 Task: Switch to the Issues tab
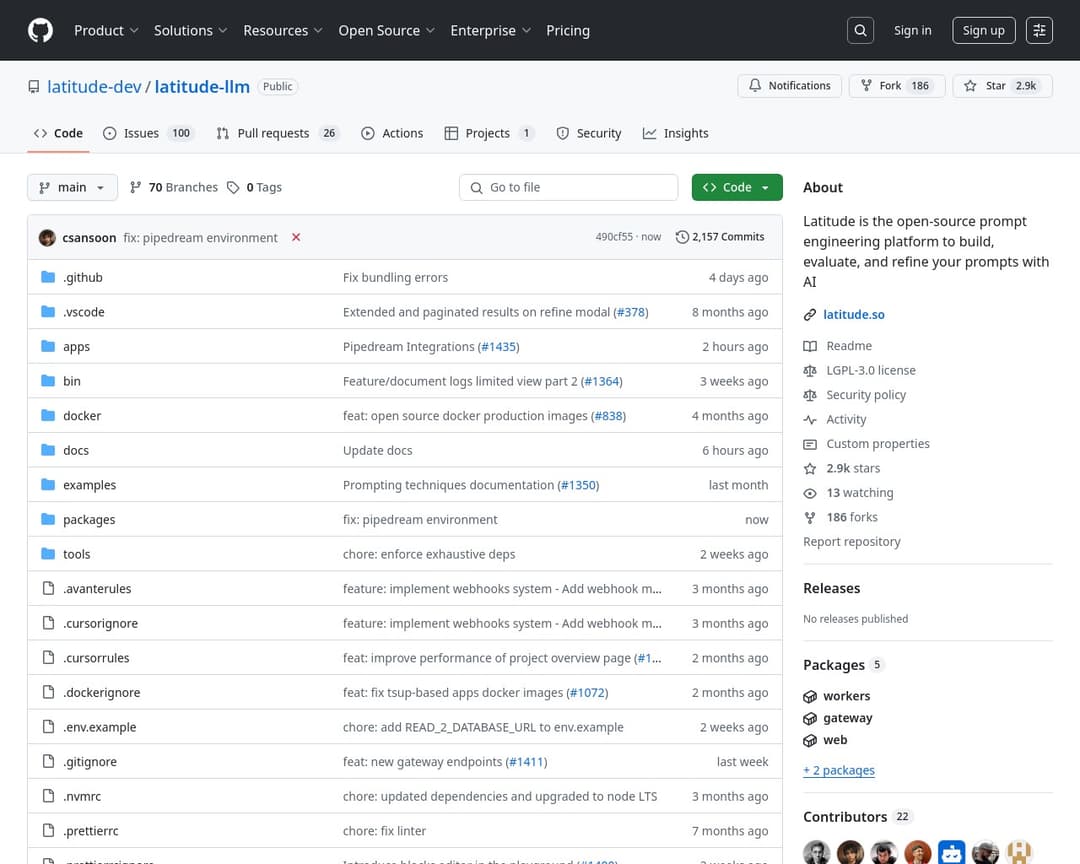point(148,133)
